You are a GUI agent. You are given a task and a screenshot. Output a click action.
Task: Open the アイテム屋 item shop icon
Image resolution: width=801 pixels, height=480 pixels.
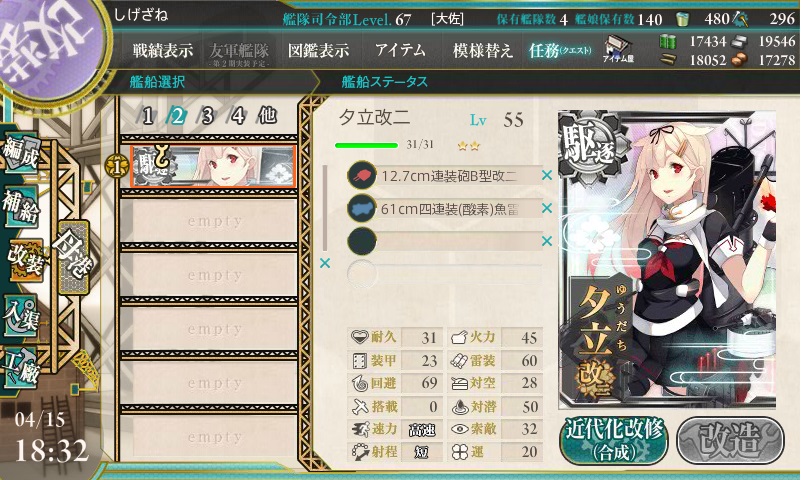pyautogui.click(x=618, y=49)
